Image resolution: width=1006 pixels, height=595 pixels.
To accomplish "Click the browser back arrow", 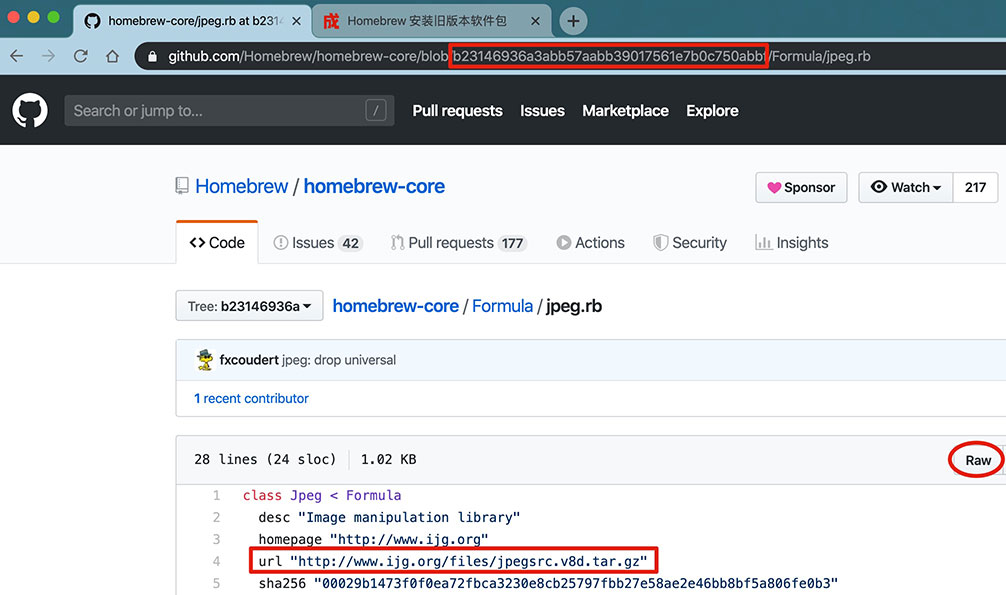I will [17, 56].
